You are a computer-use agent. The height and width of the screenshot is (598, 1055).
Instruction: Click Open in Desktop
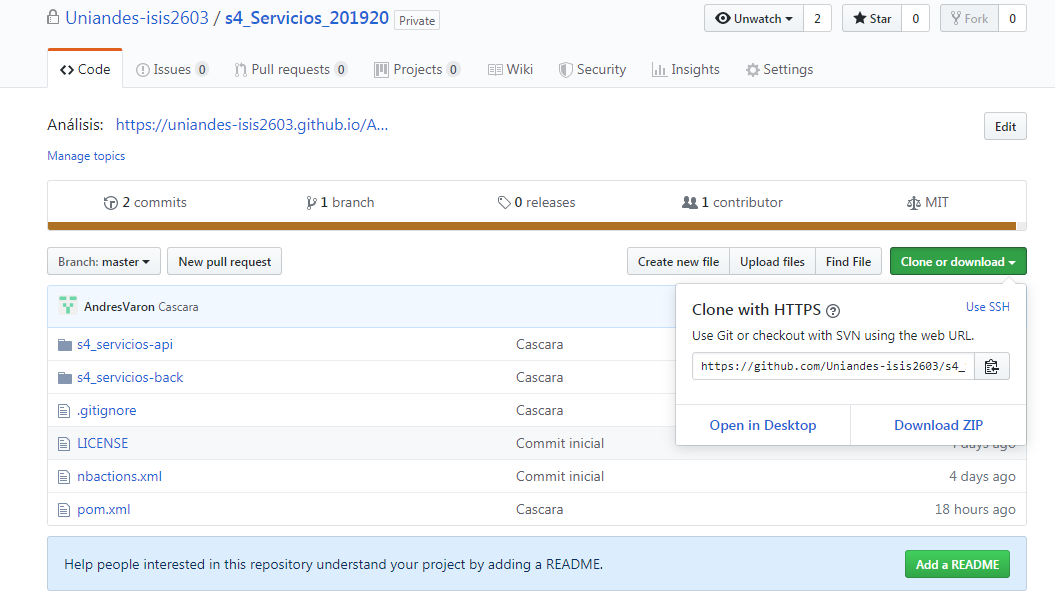coord(763,425)
